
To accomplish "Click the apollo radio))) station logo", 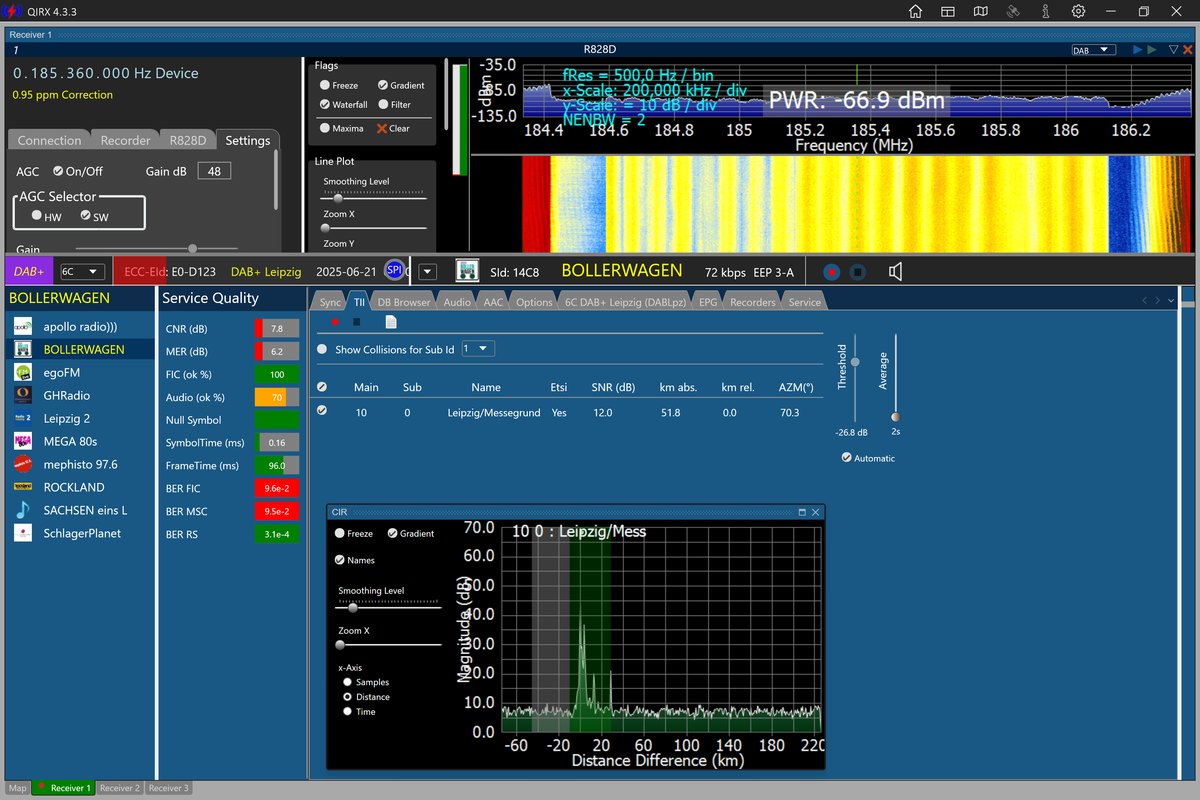I will tap(22, 326).
